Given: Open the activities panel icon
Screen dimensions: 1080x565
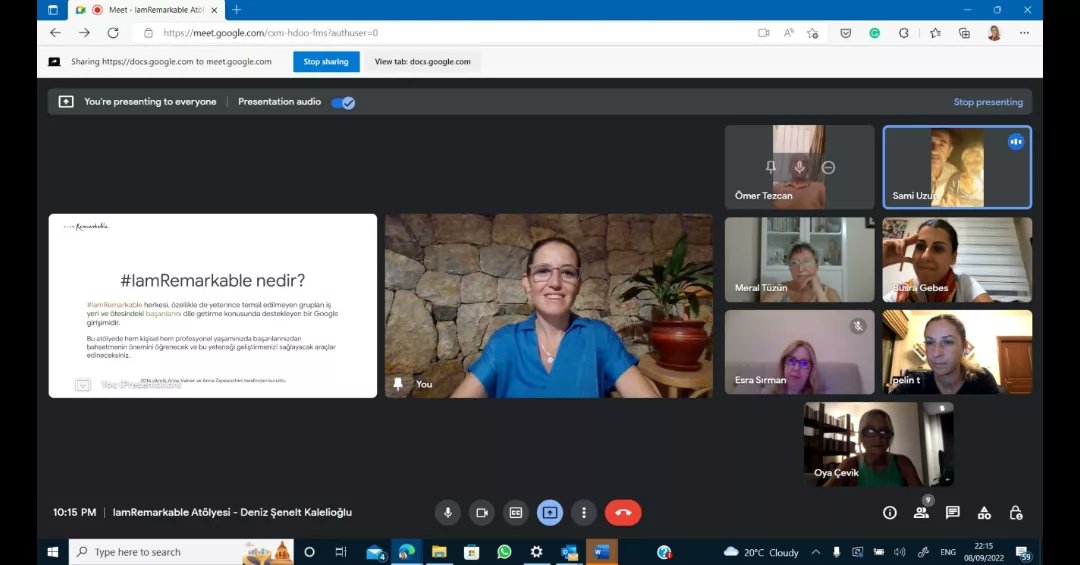Looking at the screenshot, I should (x=984, y=513).
